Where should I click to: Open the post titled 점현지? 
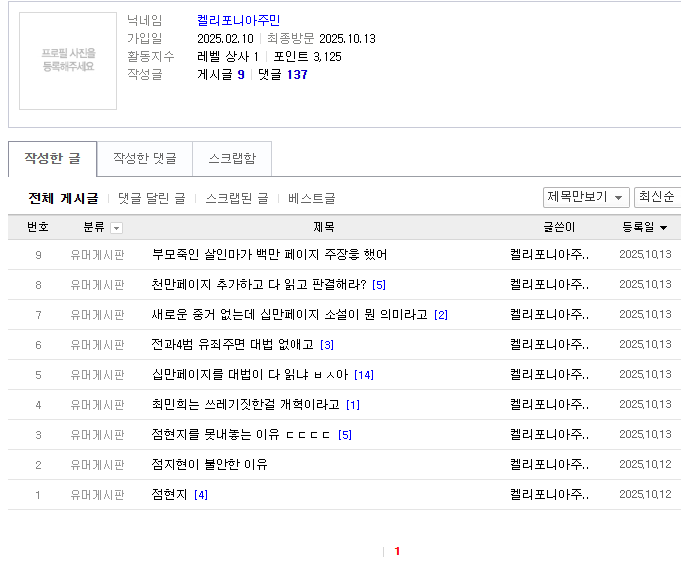pos(169,494)
